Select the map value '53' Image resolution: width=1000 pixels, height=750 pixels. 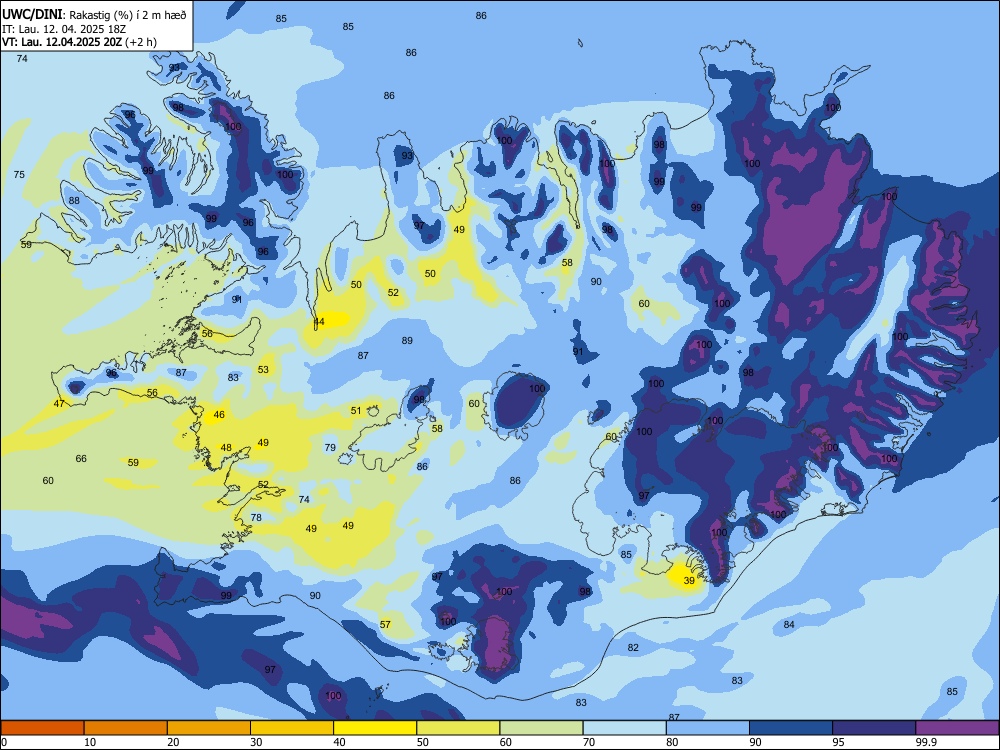point(263,369)
